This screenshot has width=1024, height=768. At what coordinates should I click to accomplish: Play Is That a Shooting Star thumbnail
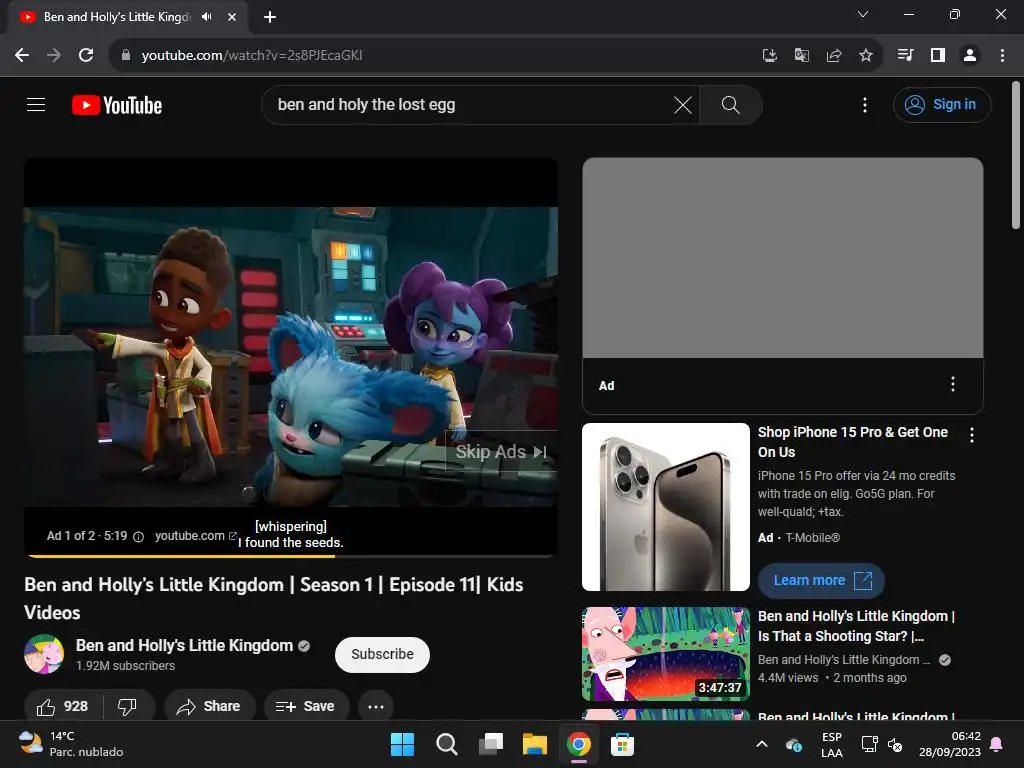(665, 654)
